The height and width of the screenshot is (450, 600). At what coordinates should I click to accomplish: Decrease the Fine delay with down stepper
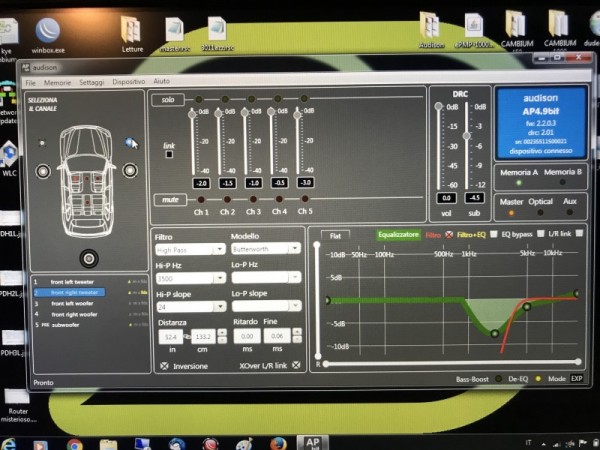(x=297, y=339)
